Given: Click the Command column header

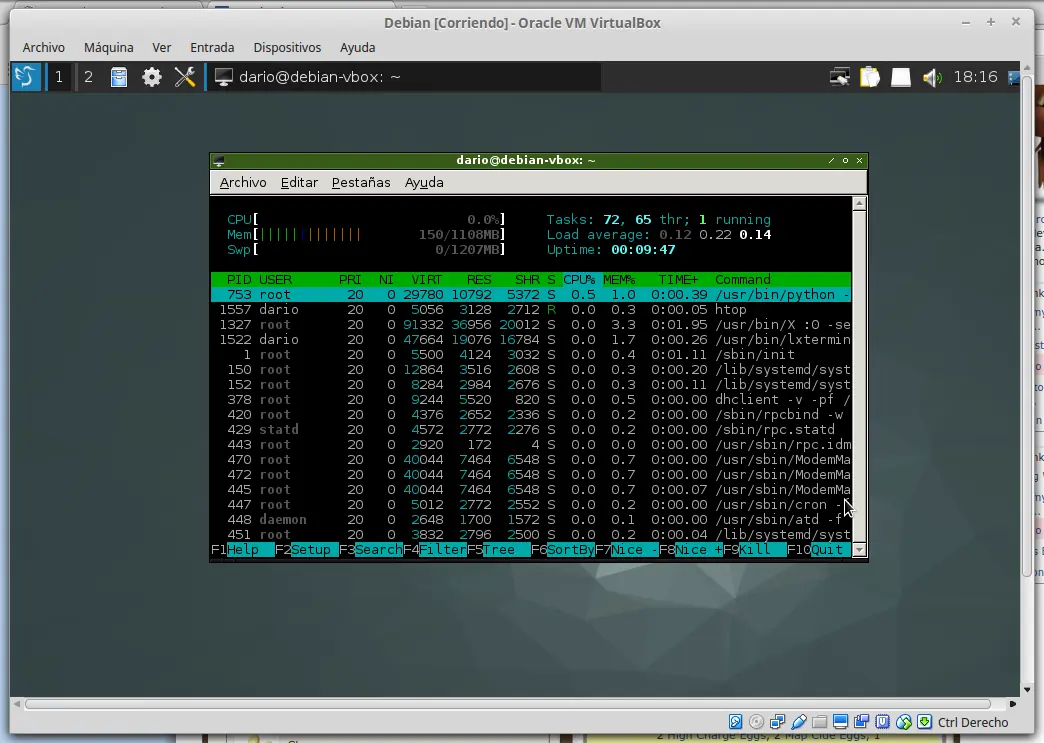Looking at the screenshot, I should pyautogui.click(x=743, y=280).
